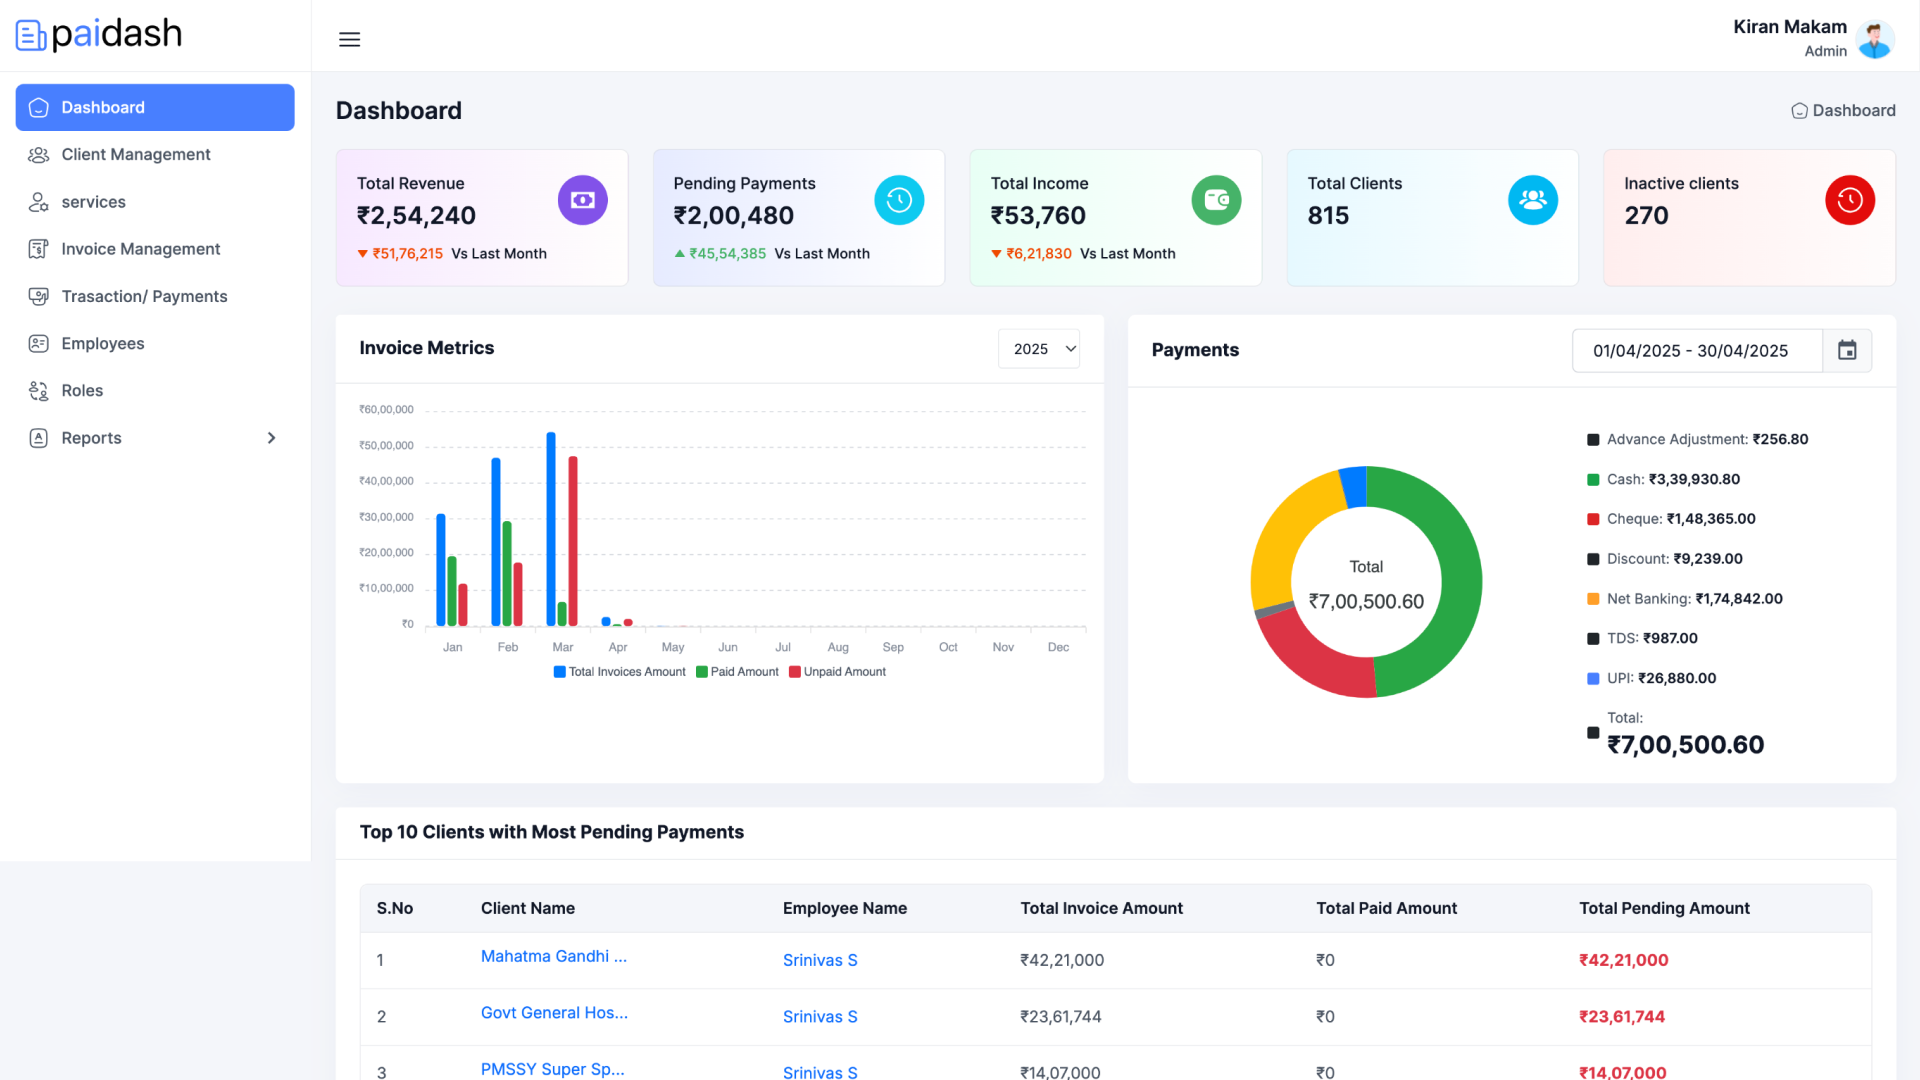Click the Total Income card
Image resolution: width=1920 pixels, height=1080 pixels.
pos(1116,218)
